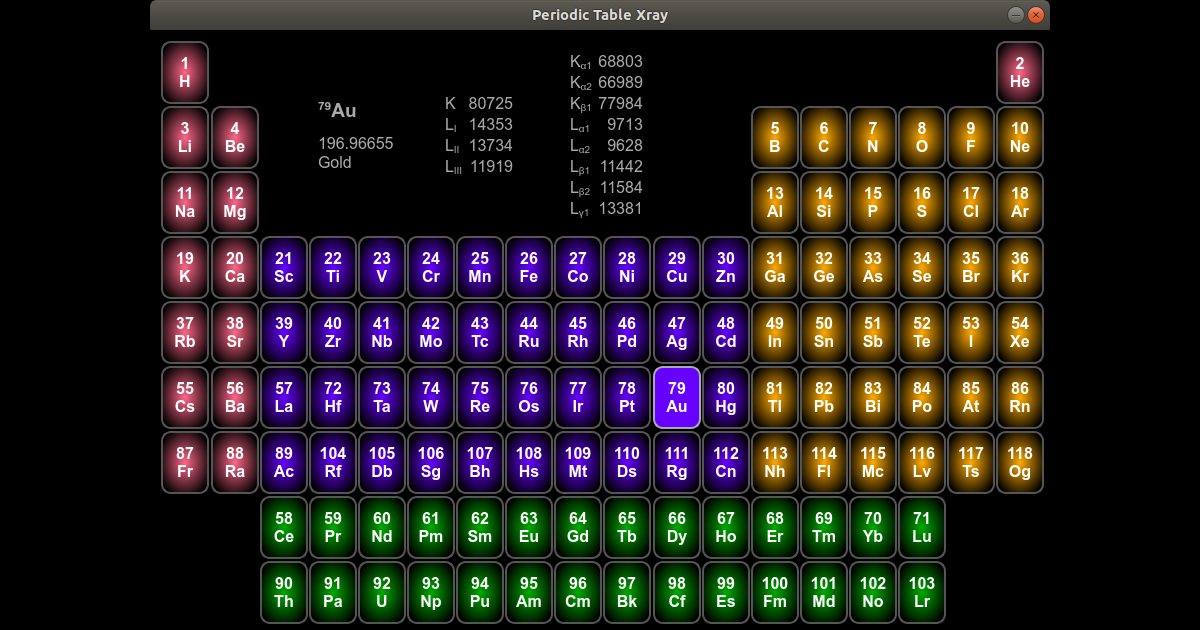Select Copernicium (Cn) in the table
1200x630 pixels.
coord(726,462)
